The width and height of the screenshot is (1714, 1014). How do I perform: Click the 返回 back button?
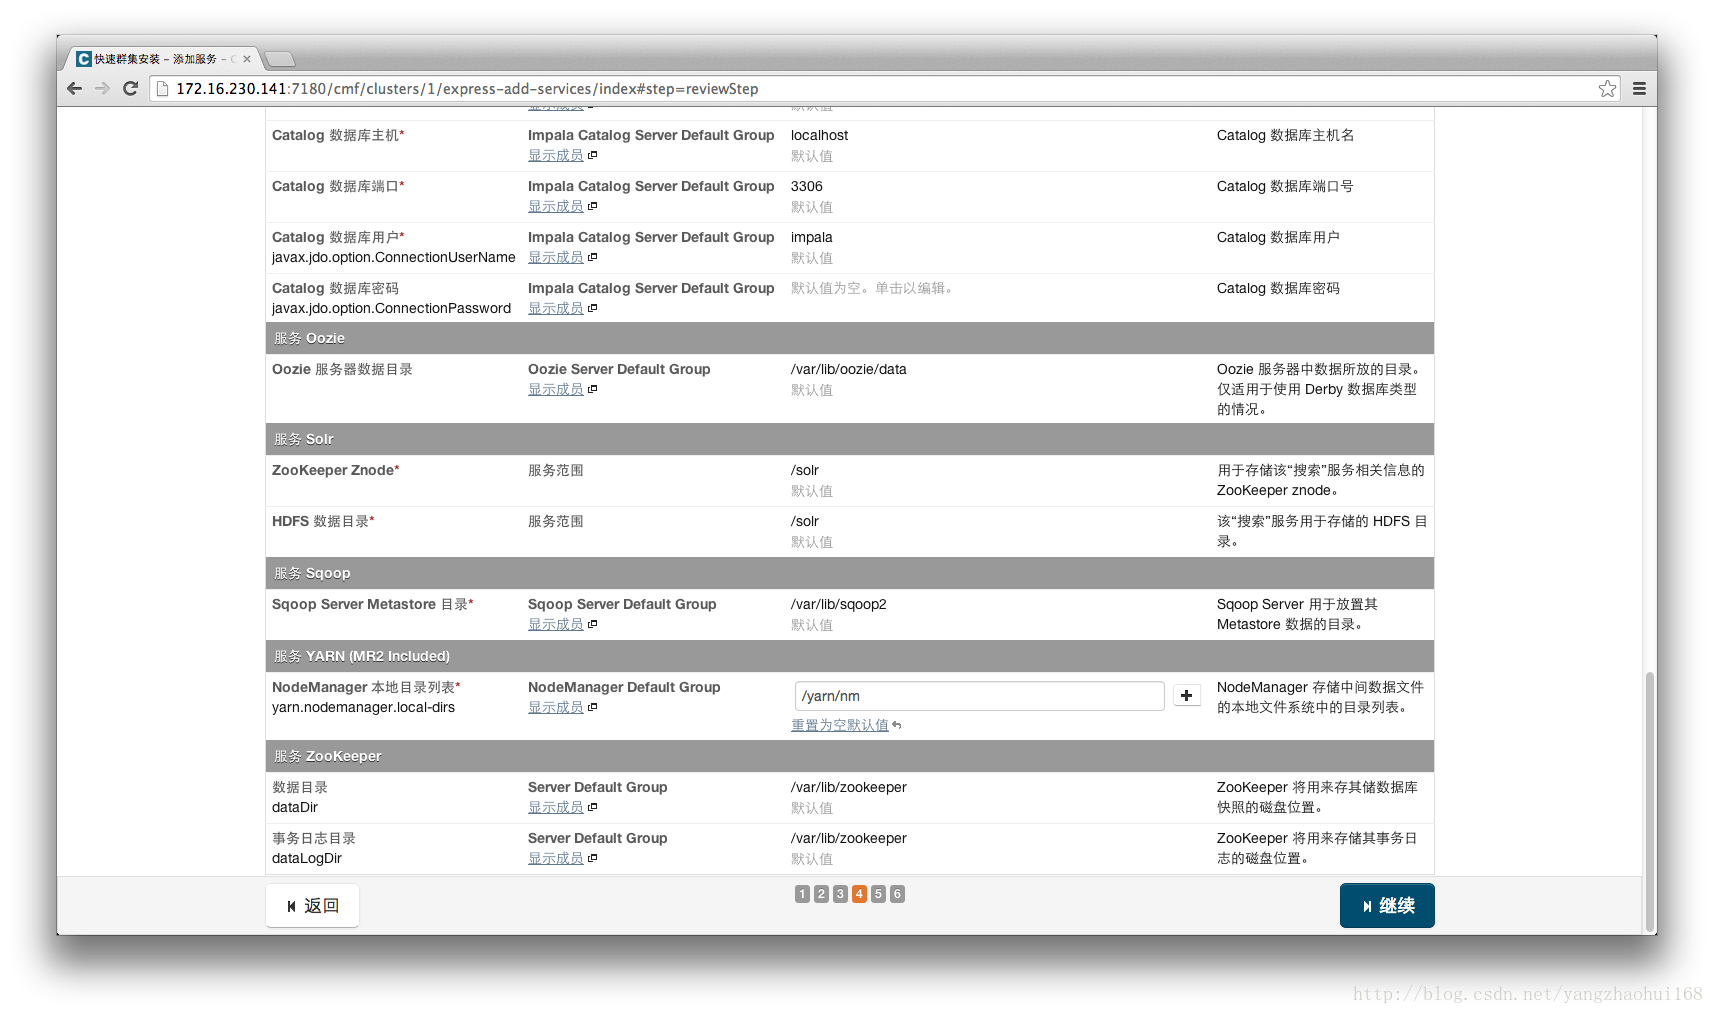312,905
